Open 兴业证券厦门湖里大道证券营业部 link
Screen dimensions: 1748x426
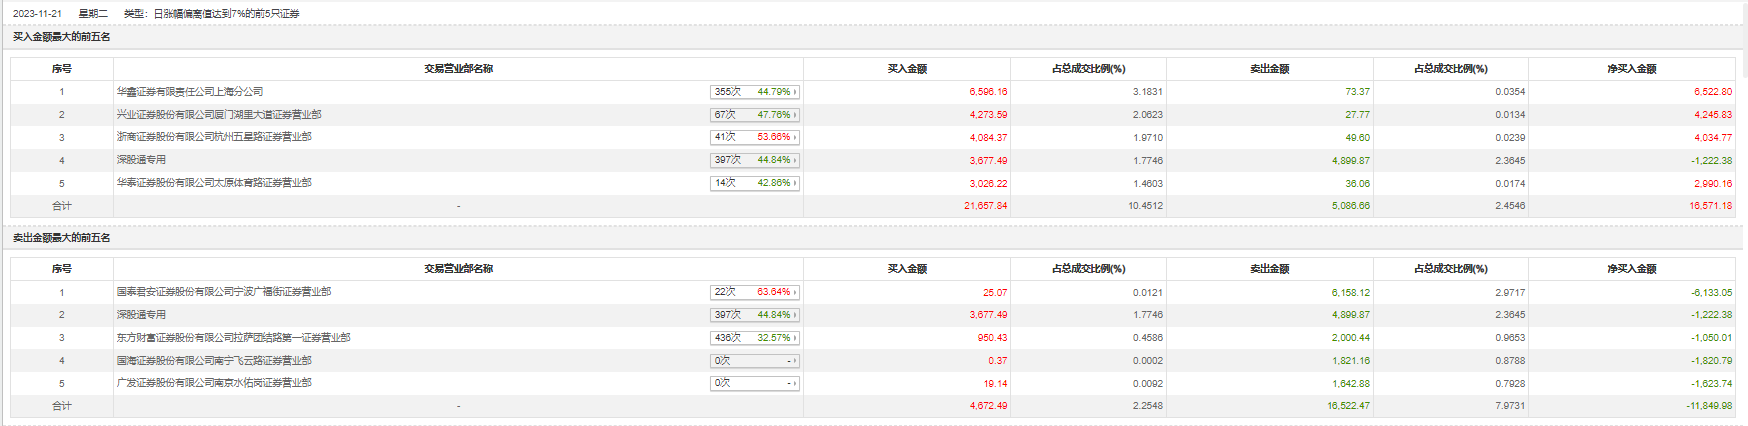(219, 115)
